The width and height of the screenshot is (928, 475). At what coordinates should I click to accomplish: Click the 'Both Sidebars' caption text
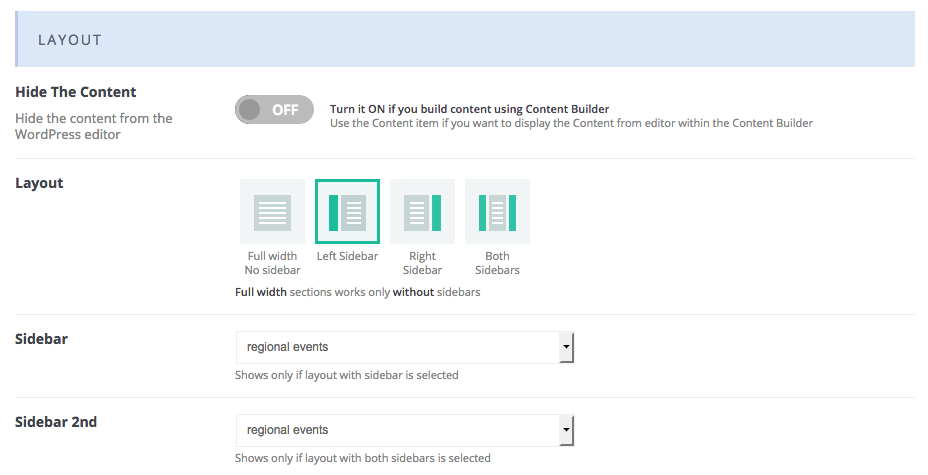[x=497, y=263]
